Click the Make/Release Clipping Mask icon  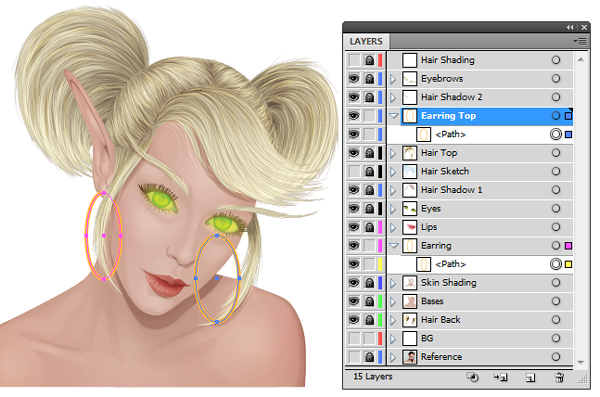(x=473, y=377)
